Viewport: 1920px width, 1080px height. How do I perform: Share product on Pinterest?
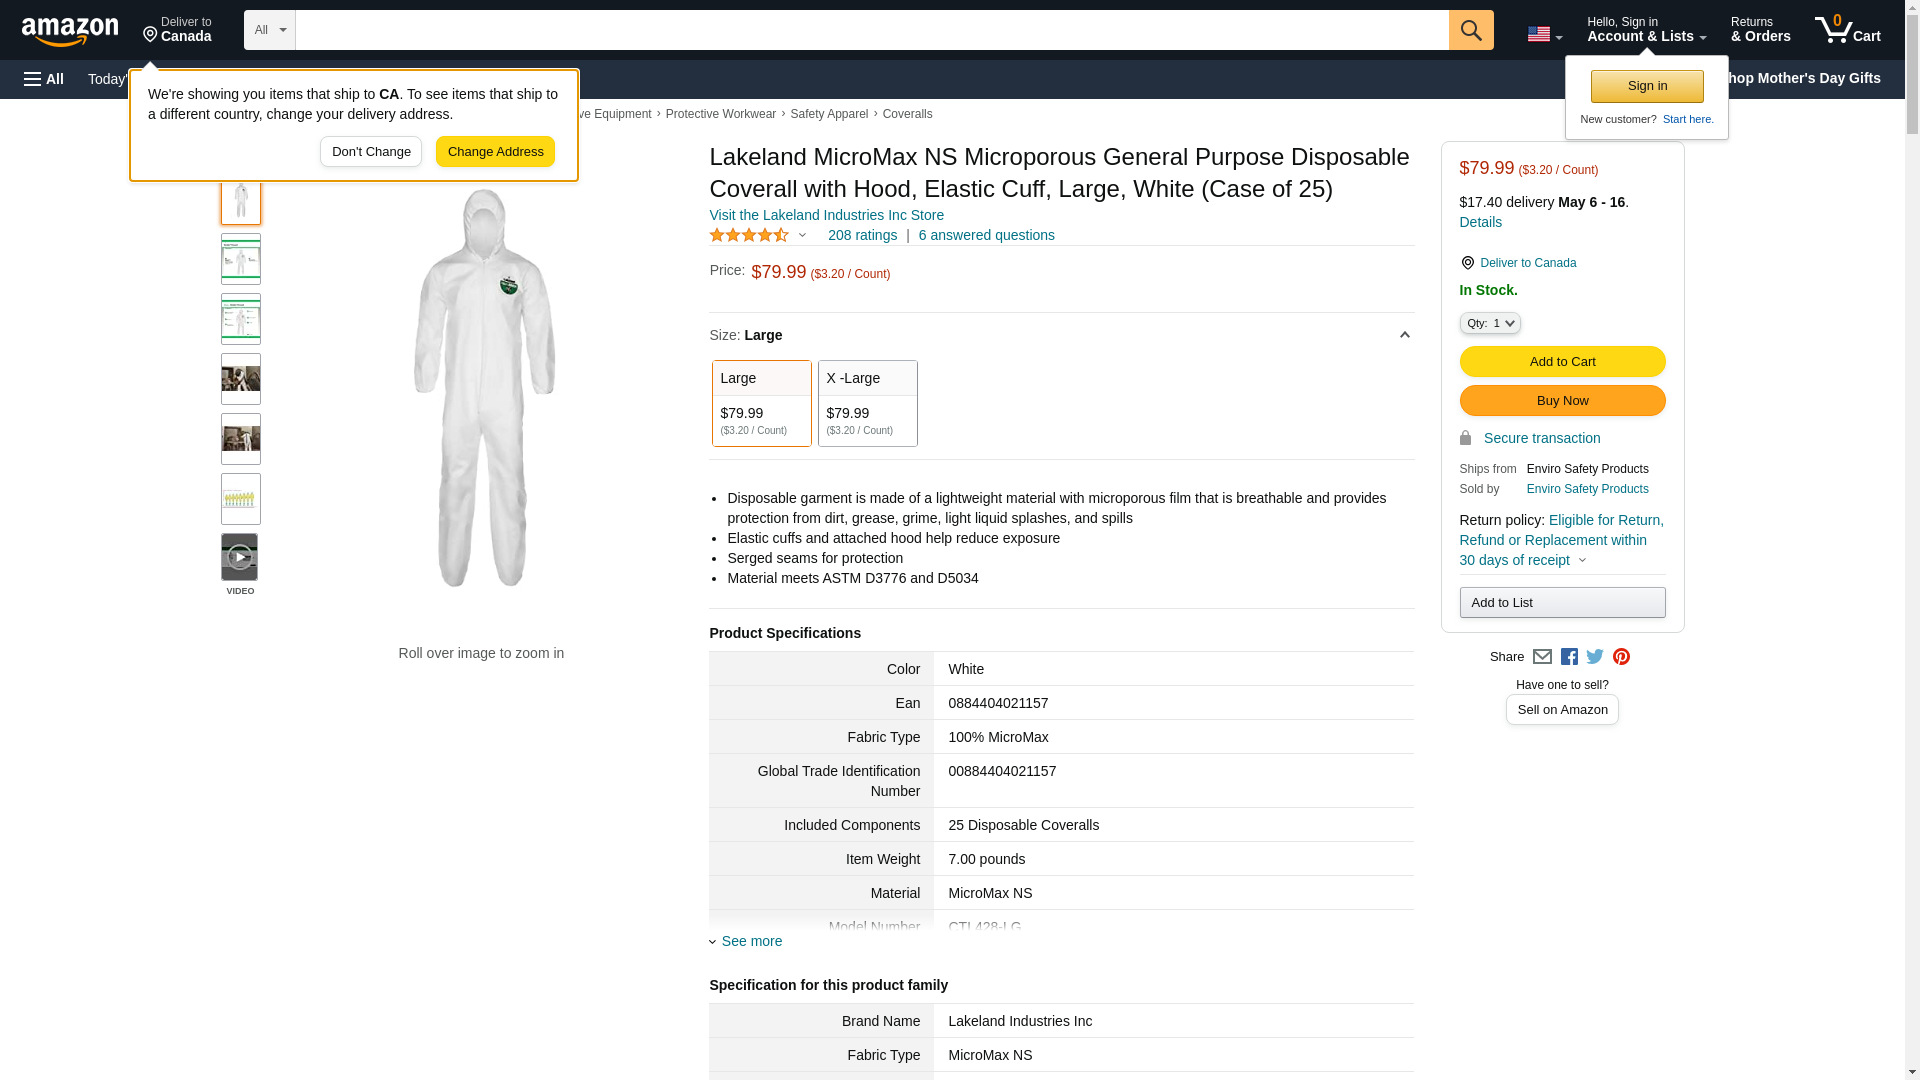[x=1621, y=657]
